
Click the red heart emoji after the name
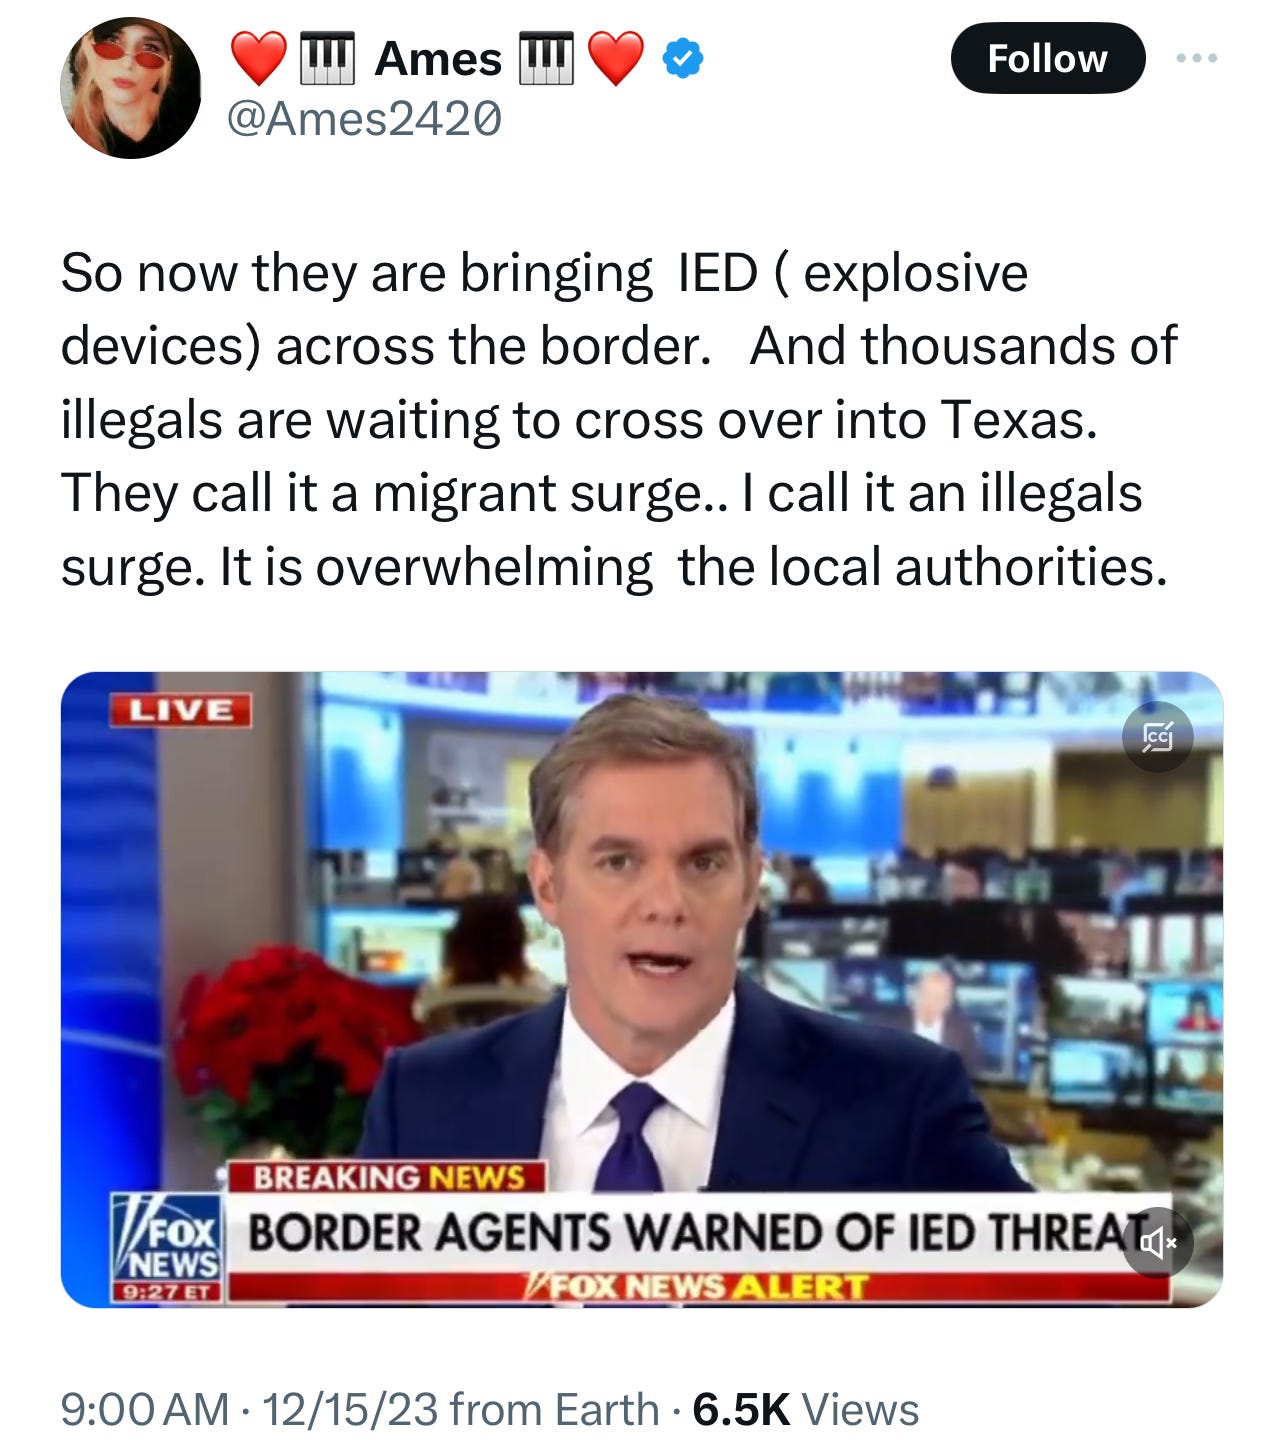coord(615,58)
